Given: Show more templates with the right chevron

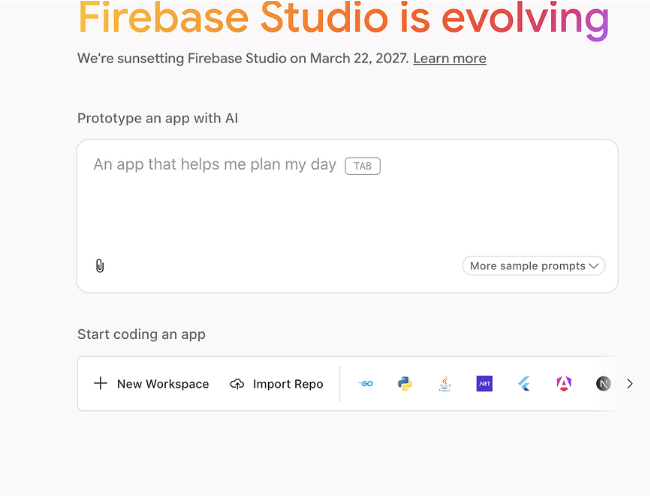Looking at the screenshot, I should click(629, 384).
